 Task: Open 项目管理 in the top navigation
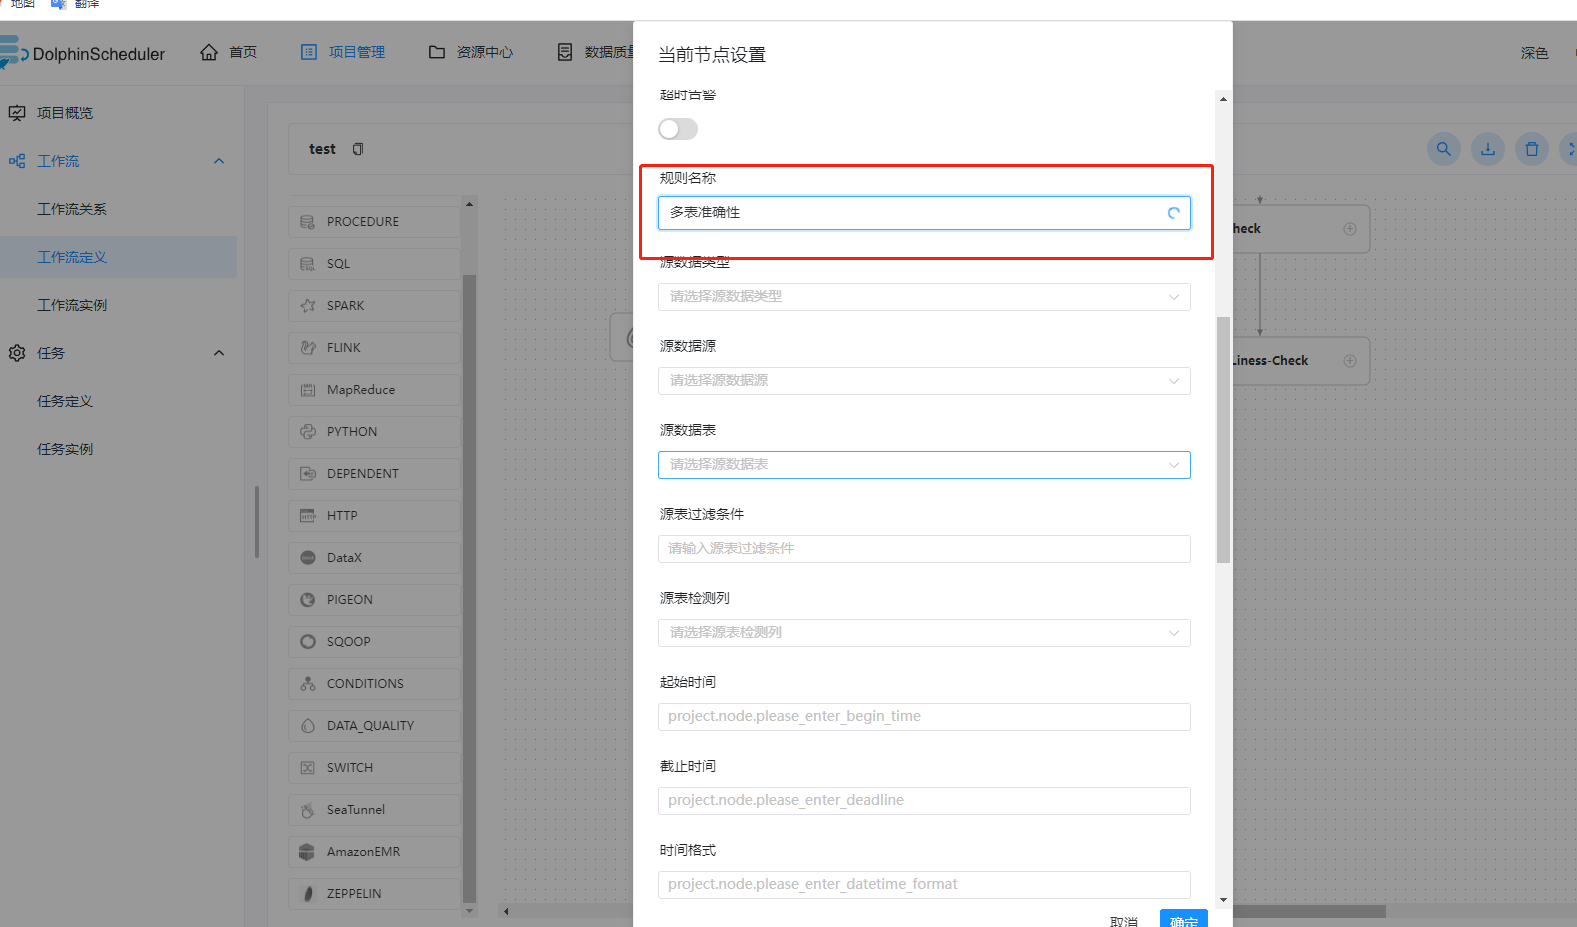point(343,52)
